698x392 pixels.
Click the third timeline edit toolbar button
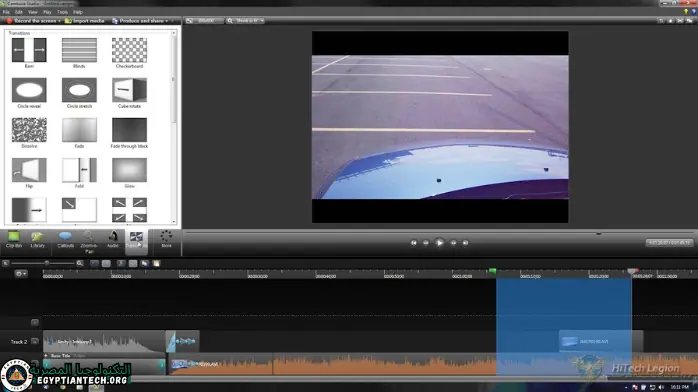[121, 263]
